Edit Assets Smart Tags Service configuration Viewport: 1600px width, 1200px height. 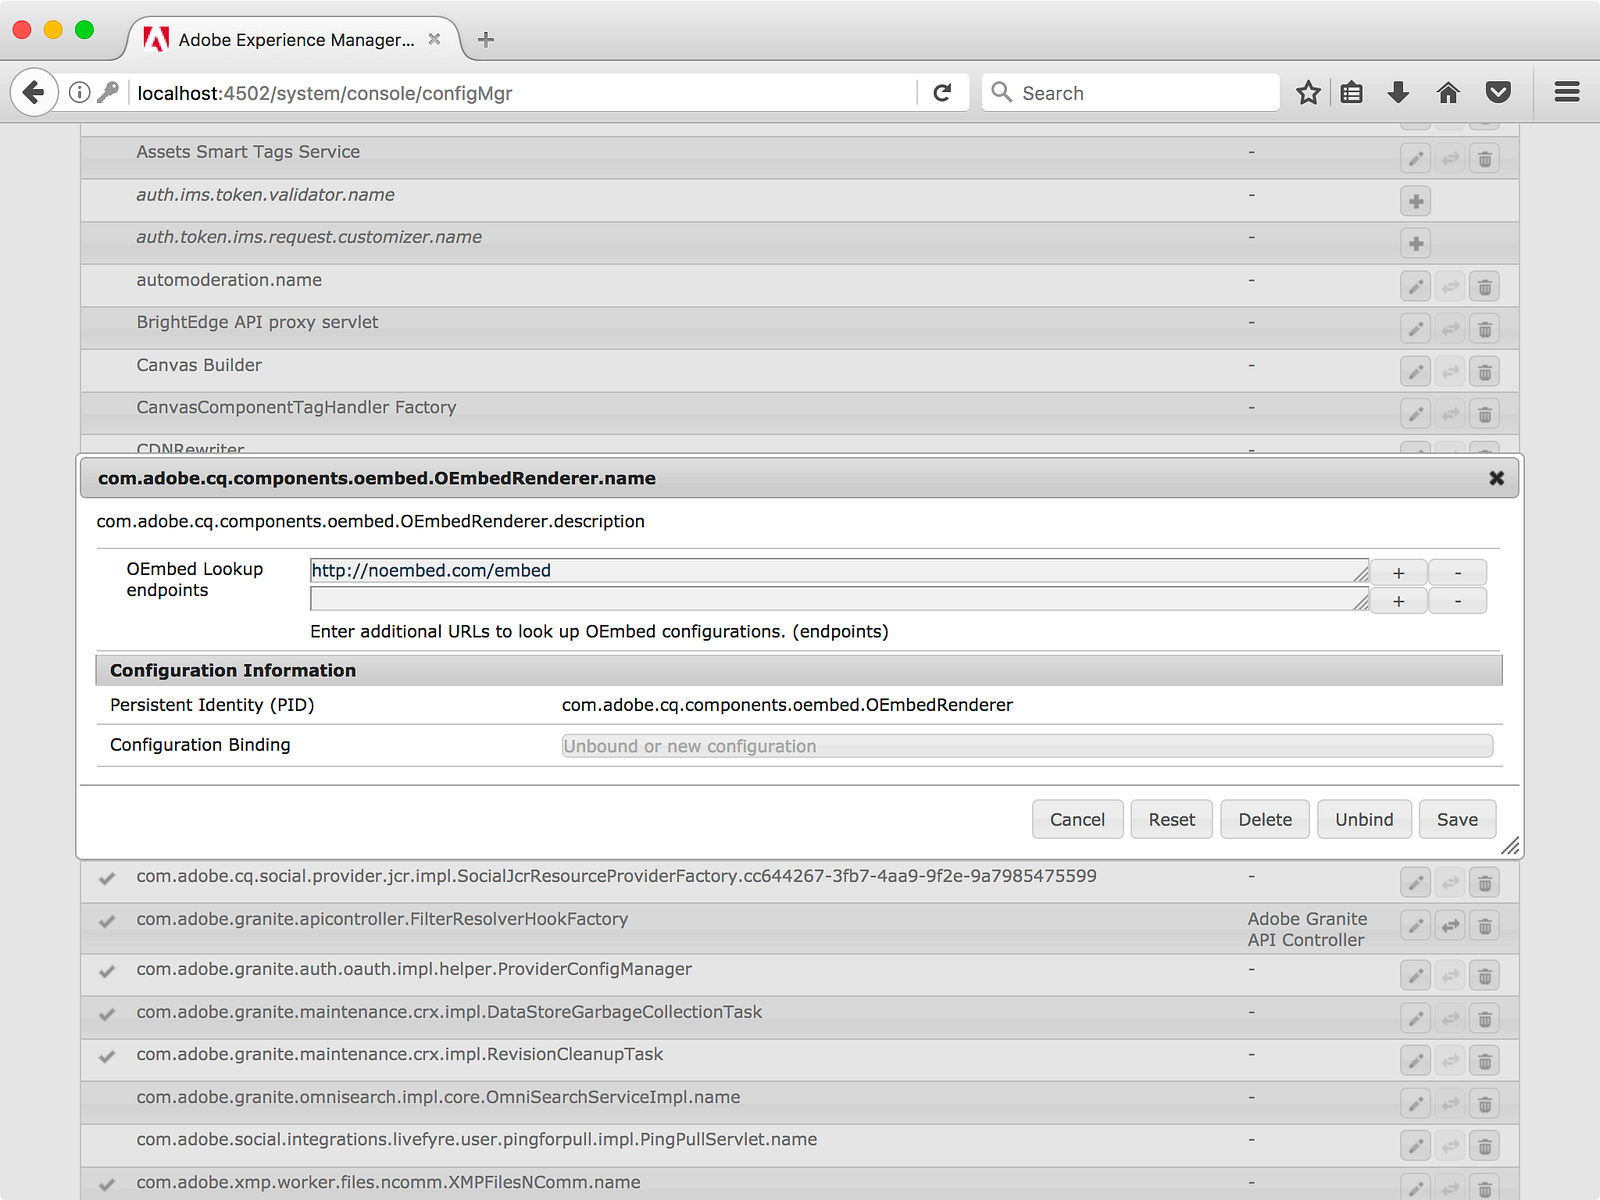(x=1416, y=159)
